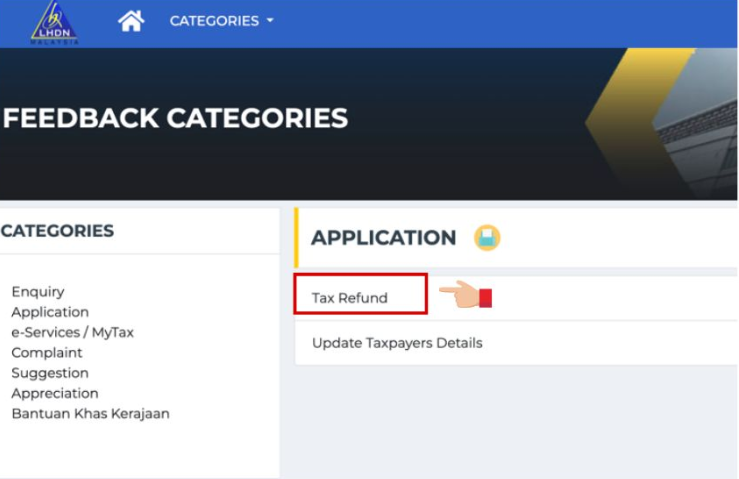This screenshot has height=479, width=739.
Task: Click the CATEGORIES sidebar panel header
Action: [x=58, y=231]
